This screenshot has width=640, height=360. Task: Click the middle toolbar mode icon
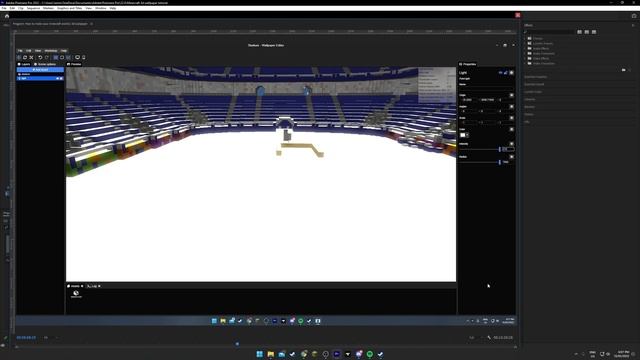pos(62,58)
